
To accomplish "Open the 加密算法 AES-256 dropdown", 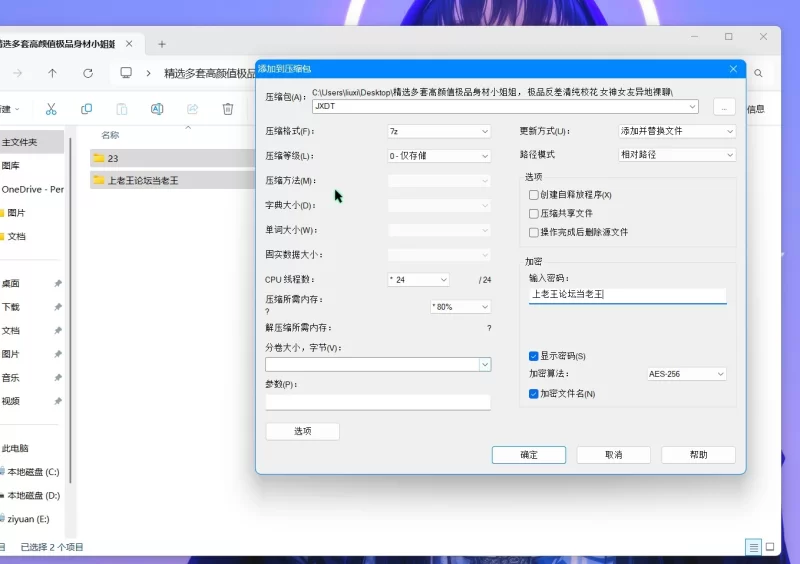I will (x=686, y=374).
